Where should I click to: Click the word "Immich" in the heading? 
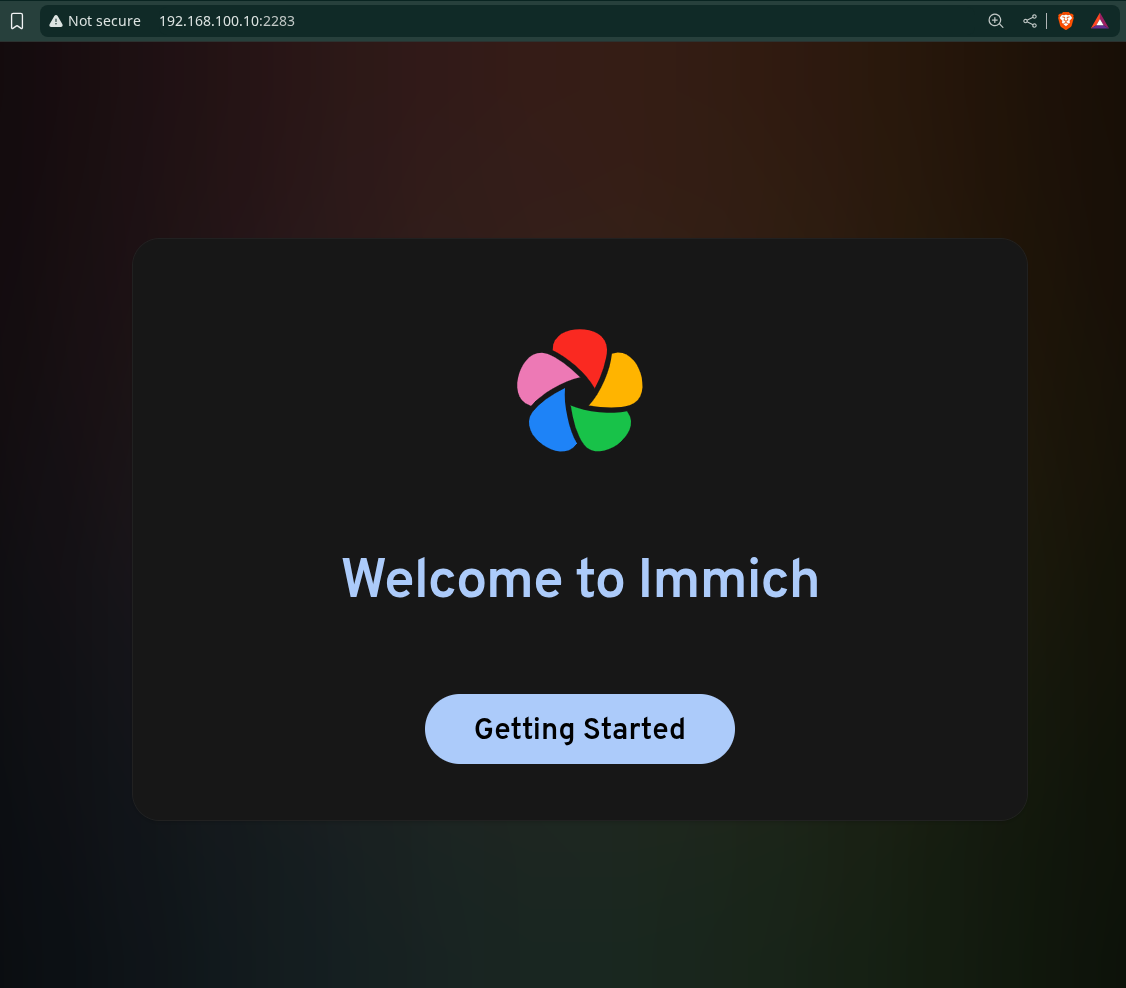728,579
